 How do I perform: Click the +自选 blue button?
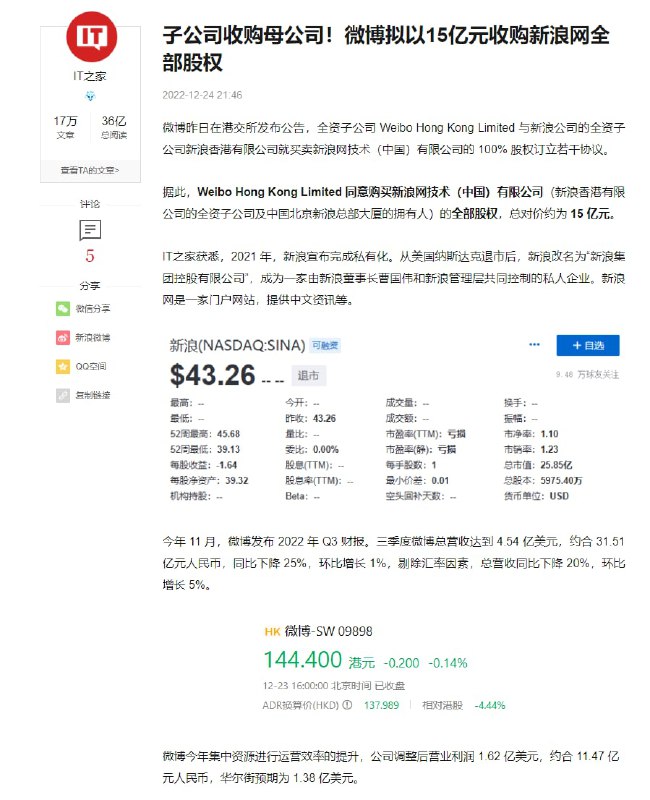[588, 345]
